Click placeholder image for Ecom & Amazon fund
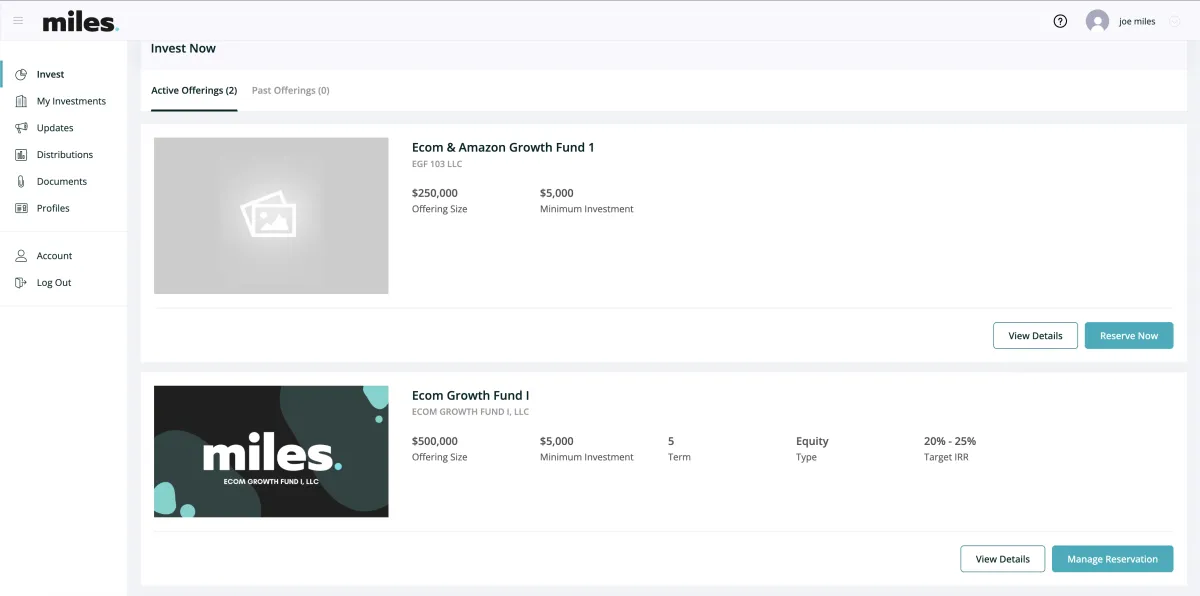This screenshot has height=596, width=1200. [x=271, y=216]
